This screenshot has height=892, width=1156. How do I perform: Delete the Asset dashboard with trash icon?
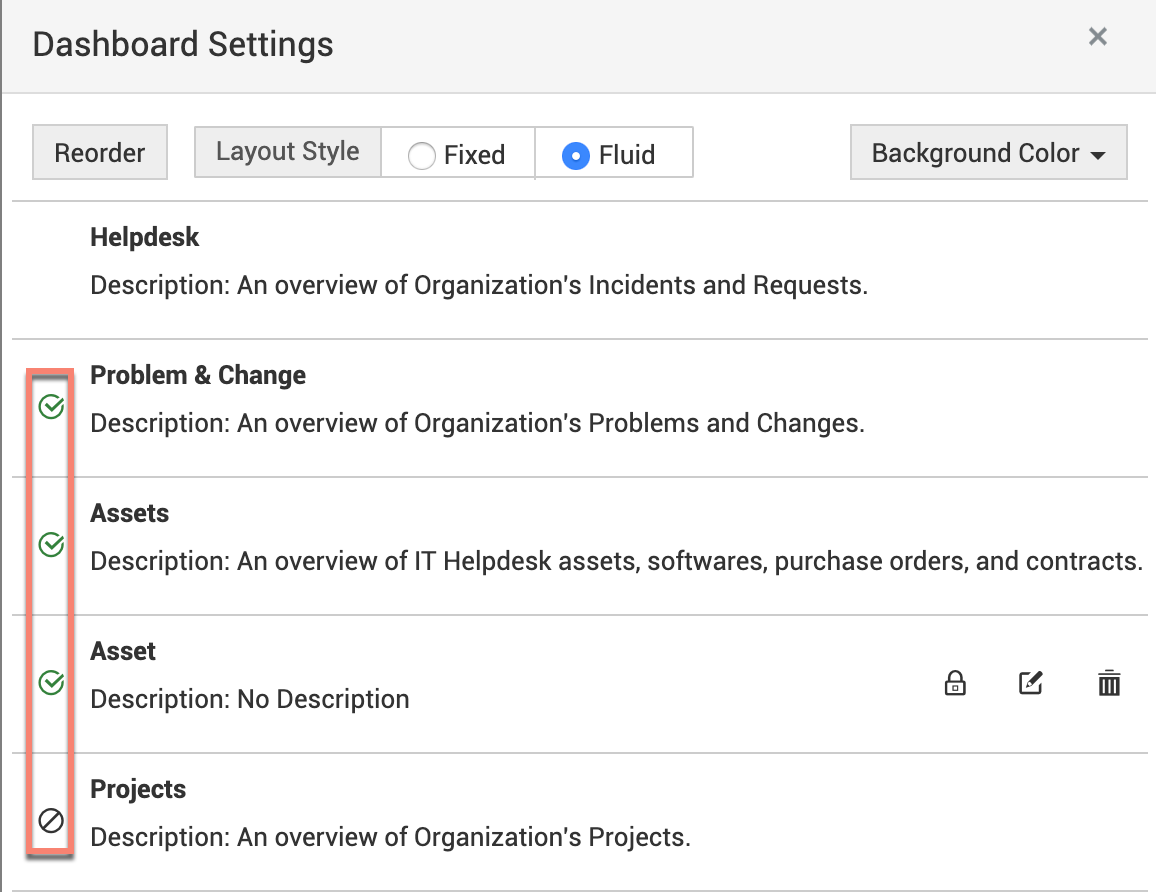[x=1109, y=684]
